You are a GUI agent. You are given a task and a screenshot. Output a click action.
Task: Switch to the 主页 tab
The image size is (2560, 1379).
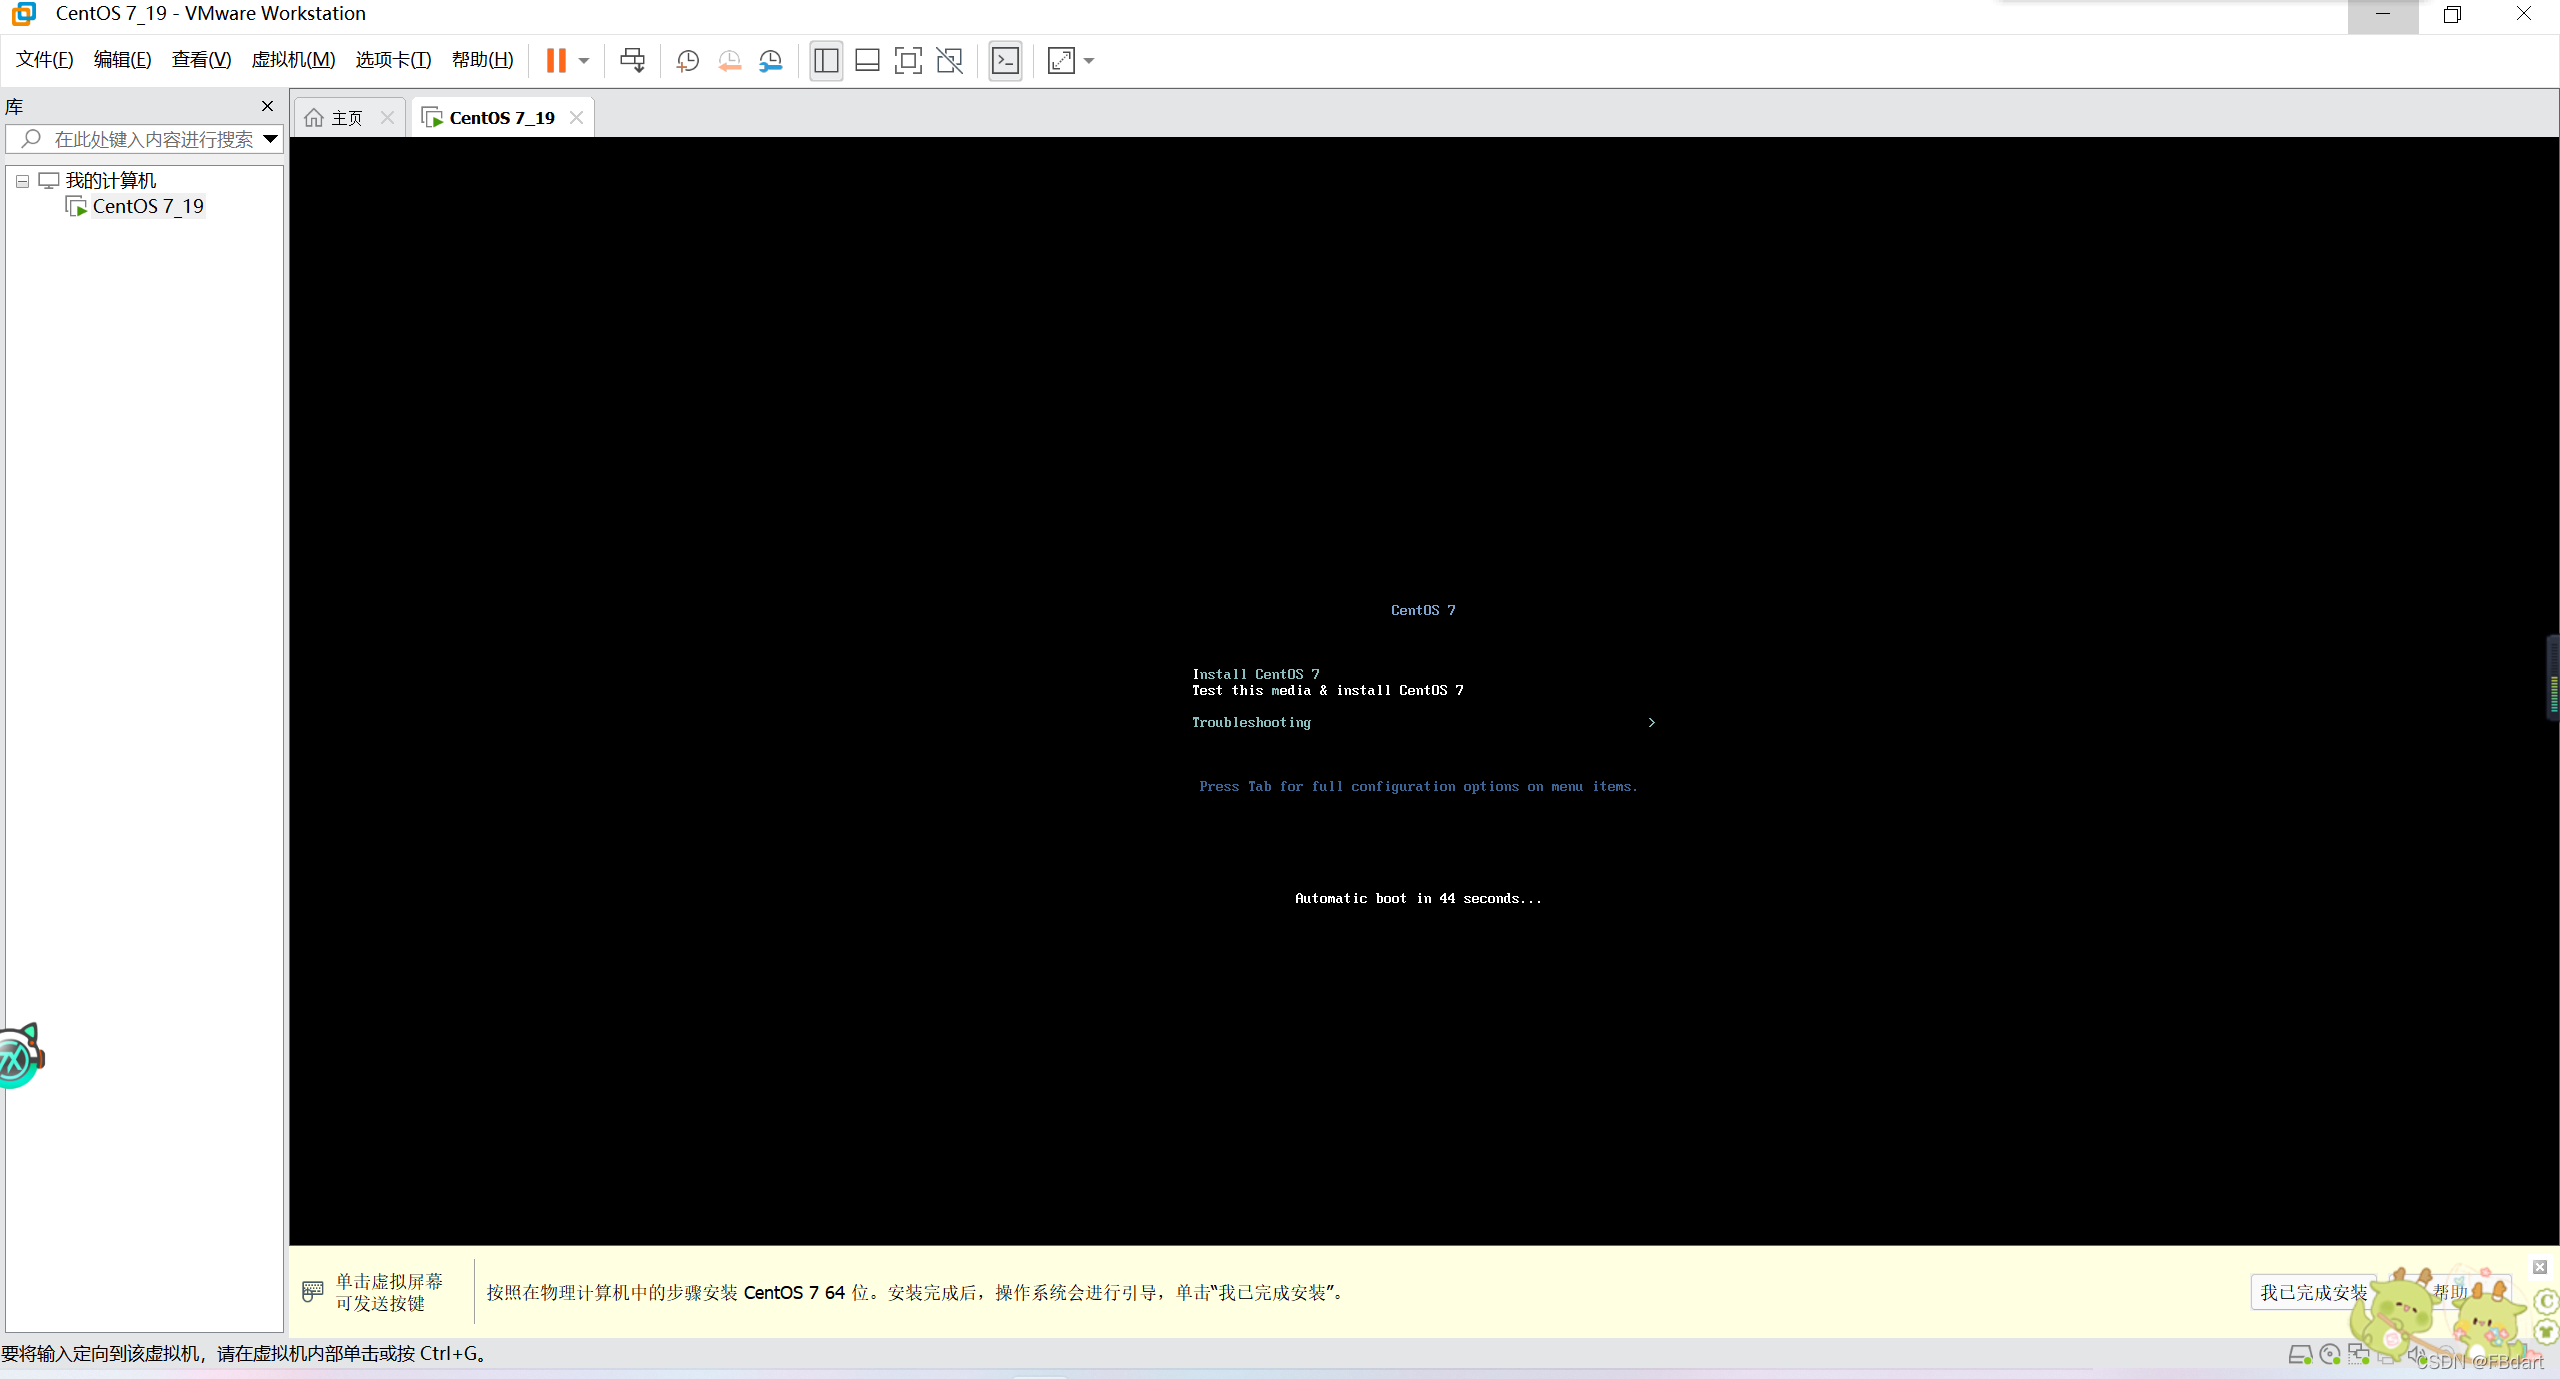point(345,118)
